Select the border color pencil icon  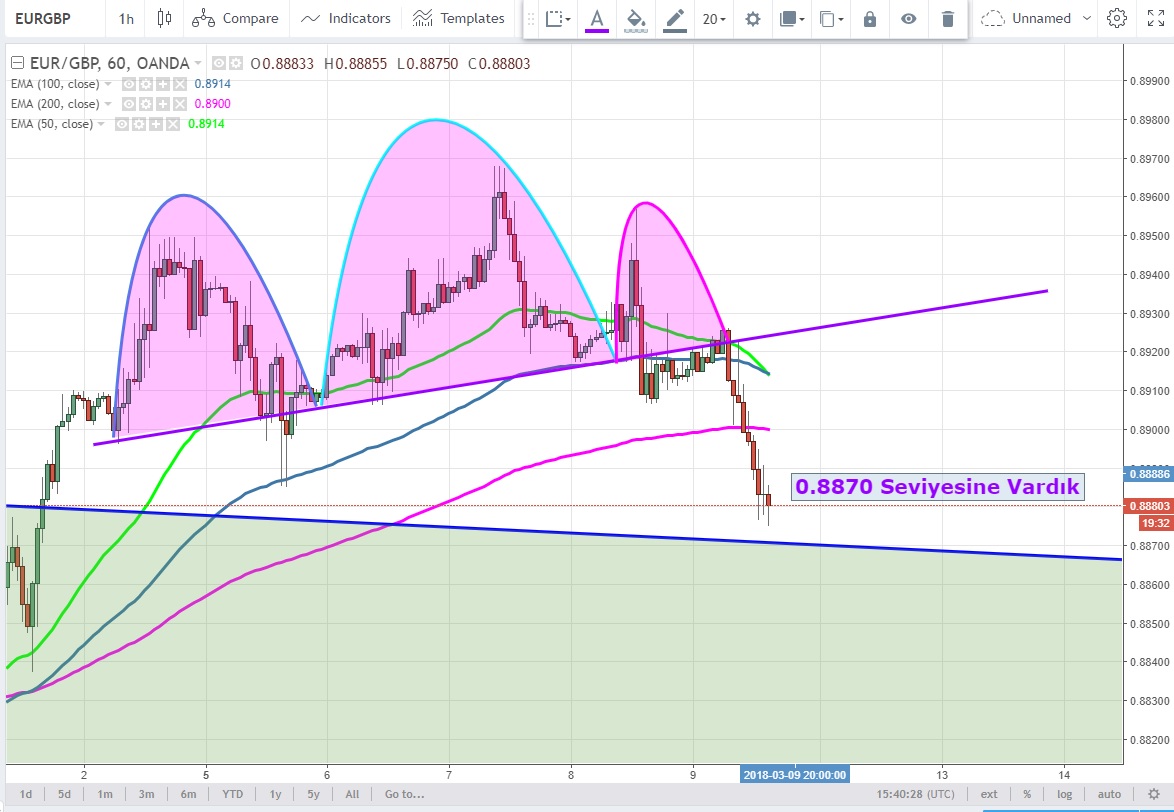676,18
